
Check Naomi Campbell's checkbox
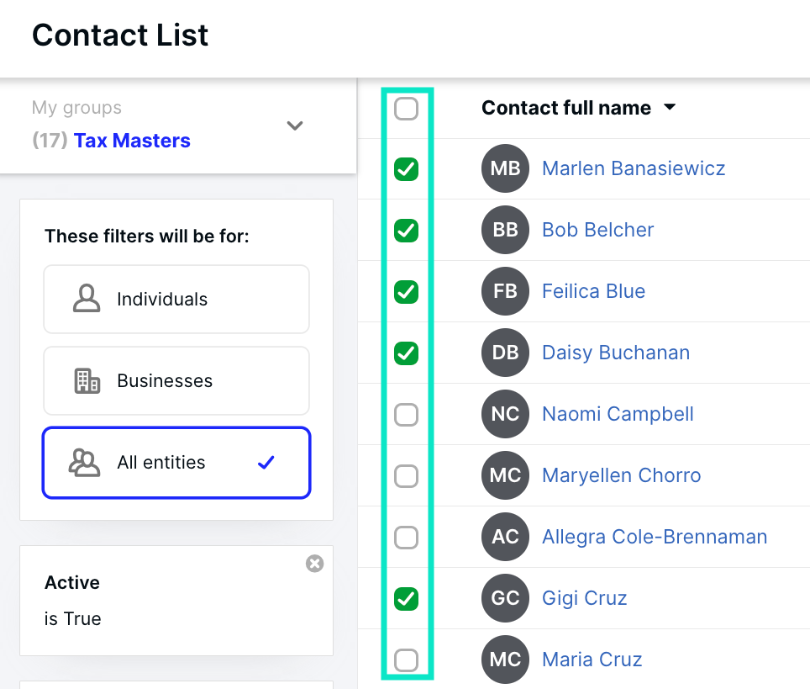406,415
